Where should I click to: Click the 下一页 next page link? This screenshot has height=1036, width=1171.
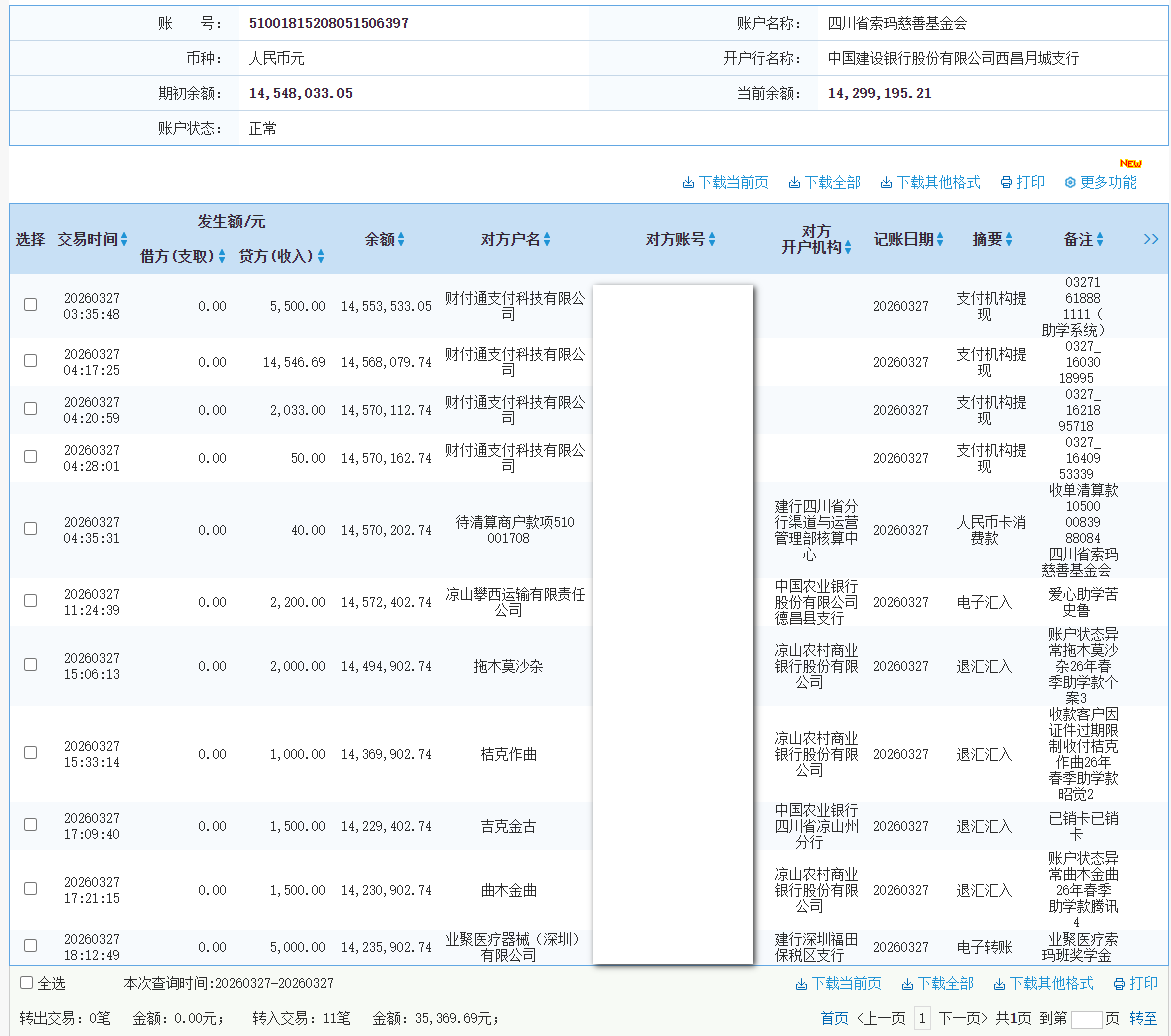pyautogui.click(x=962, y=1017)
